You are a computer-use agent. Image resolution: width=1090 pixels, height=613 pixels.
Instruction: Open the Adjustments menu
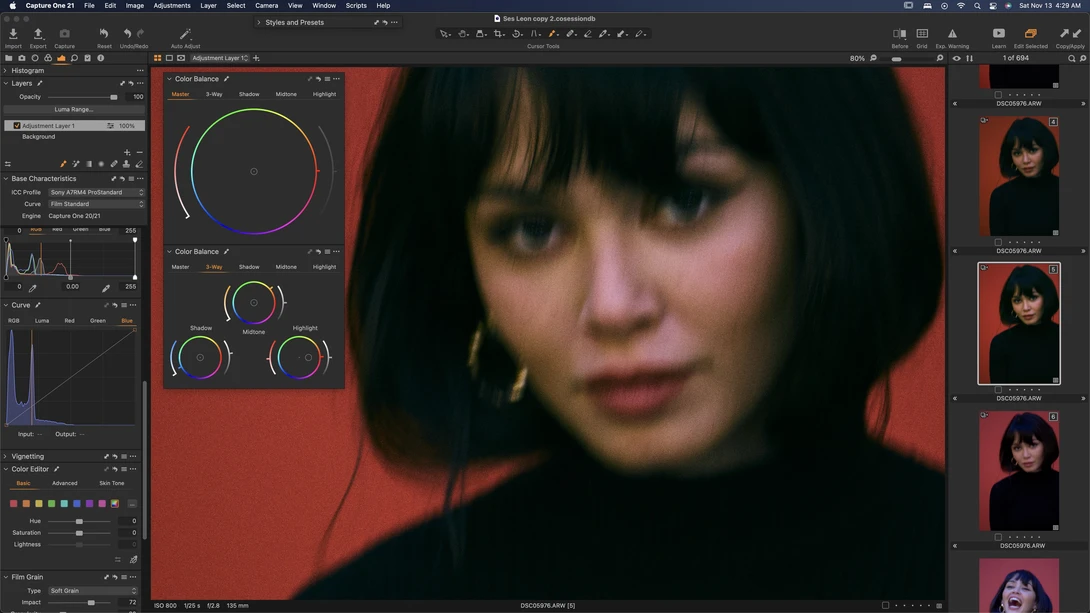click(172, 6)
